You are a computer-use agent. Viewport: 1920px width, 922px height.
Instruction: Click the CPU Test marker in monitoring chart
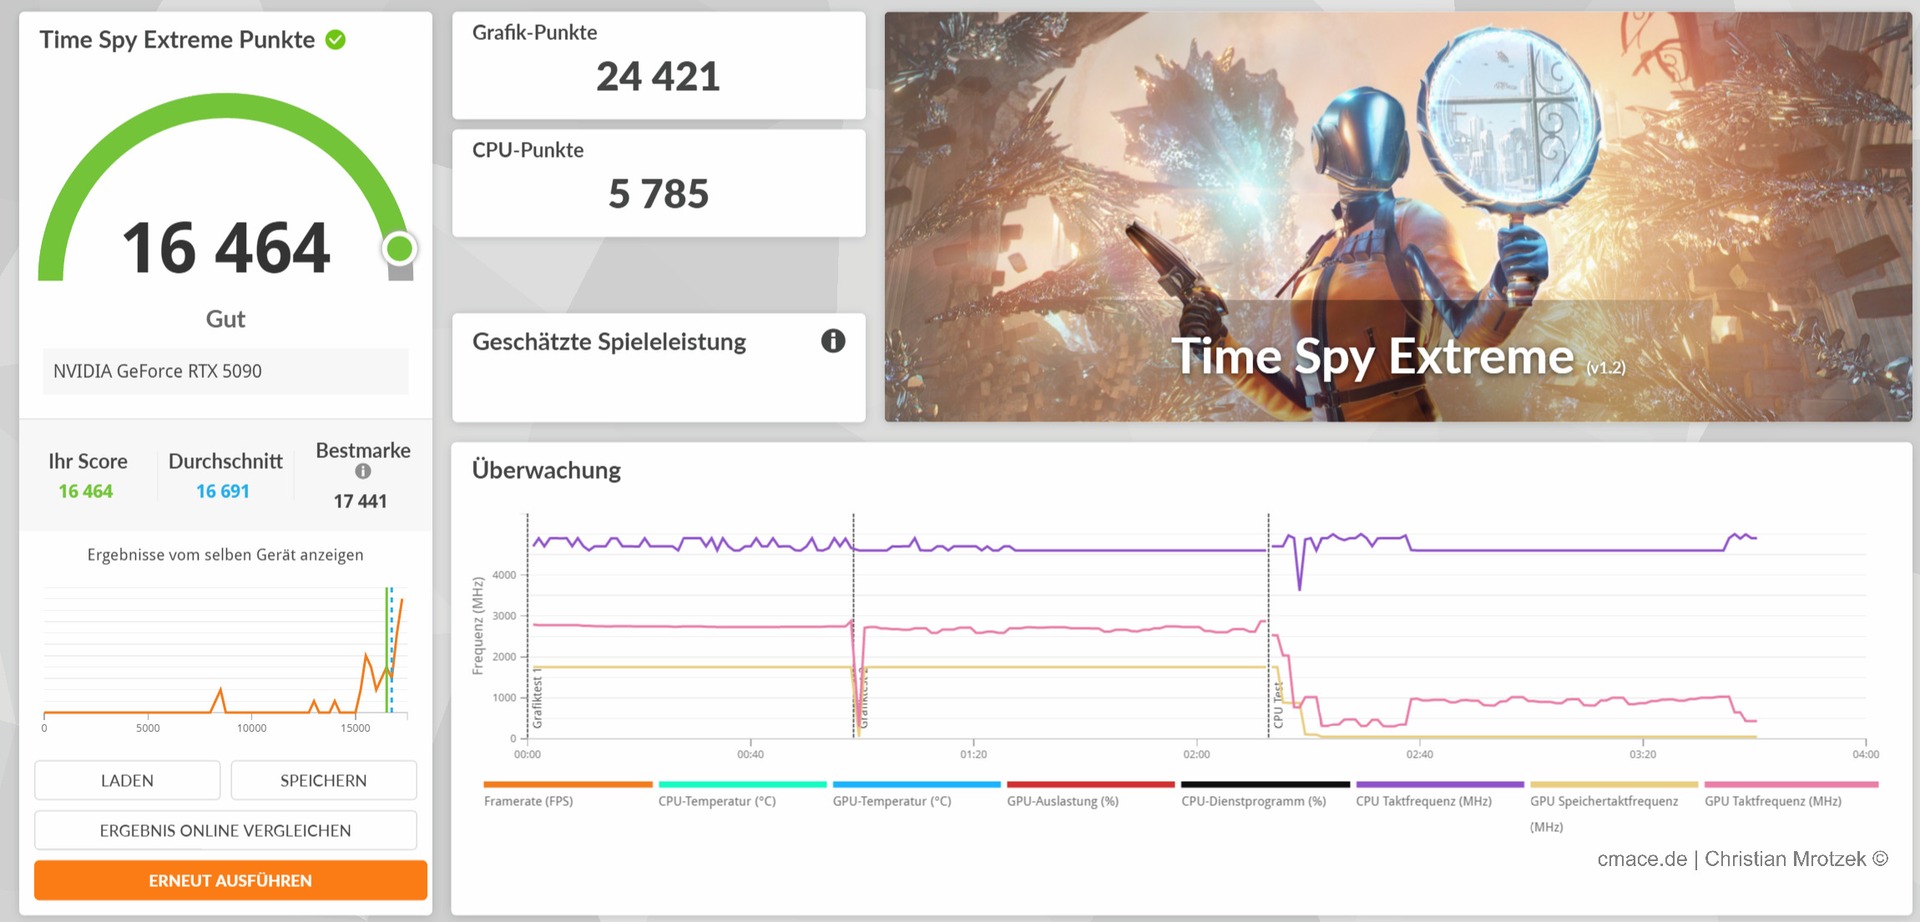coord(1277,705)
